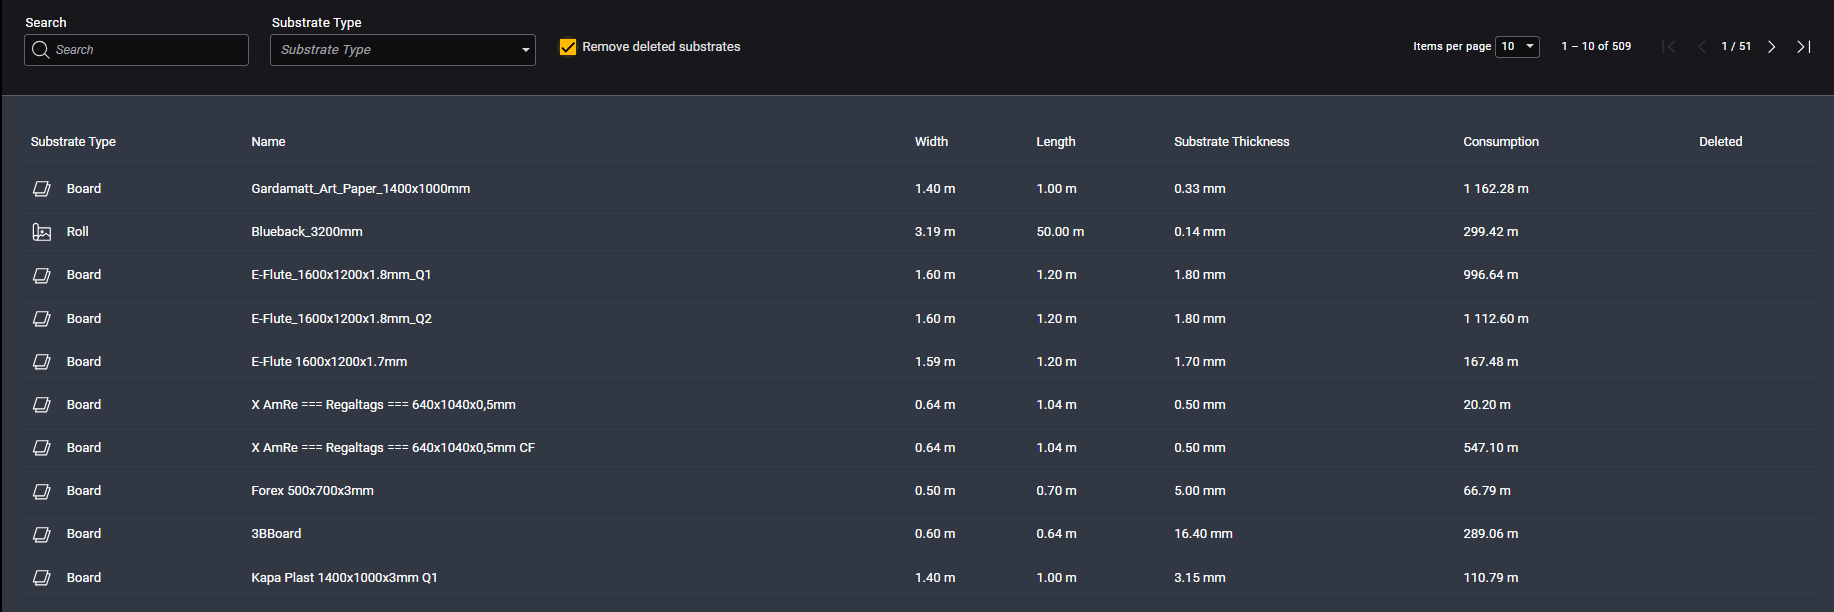Open the Substrate Type dropdown
This screenshot has width=1834, height=612.
coord(402,50)
